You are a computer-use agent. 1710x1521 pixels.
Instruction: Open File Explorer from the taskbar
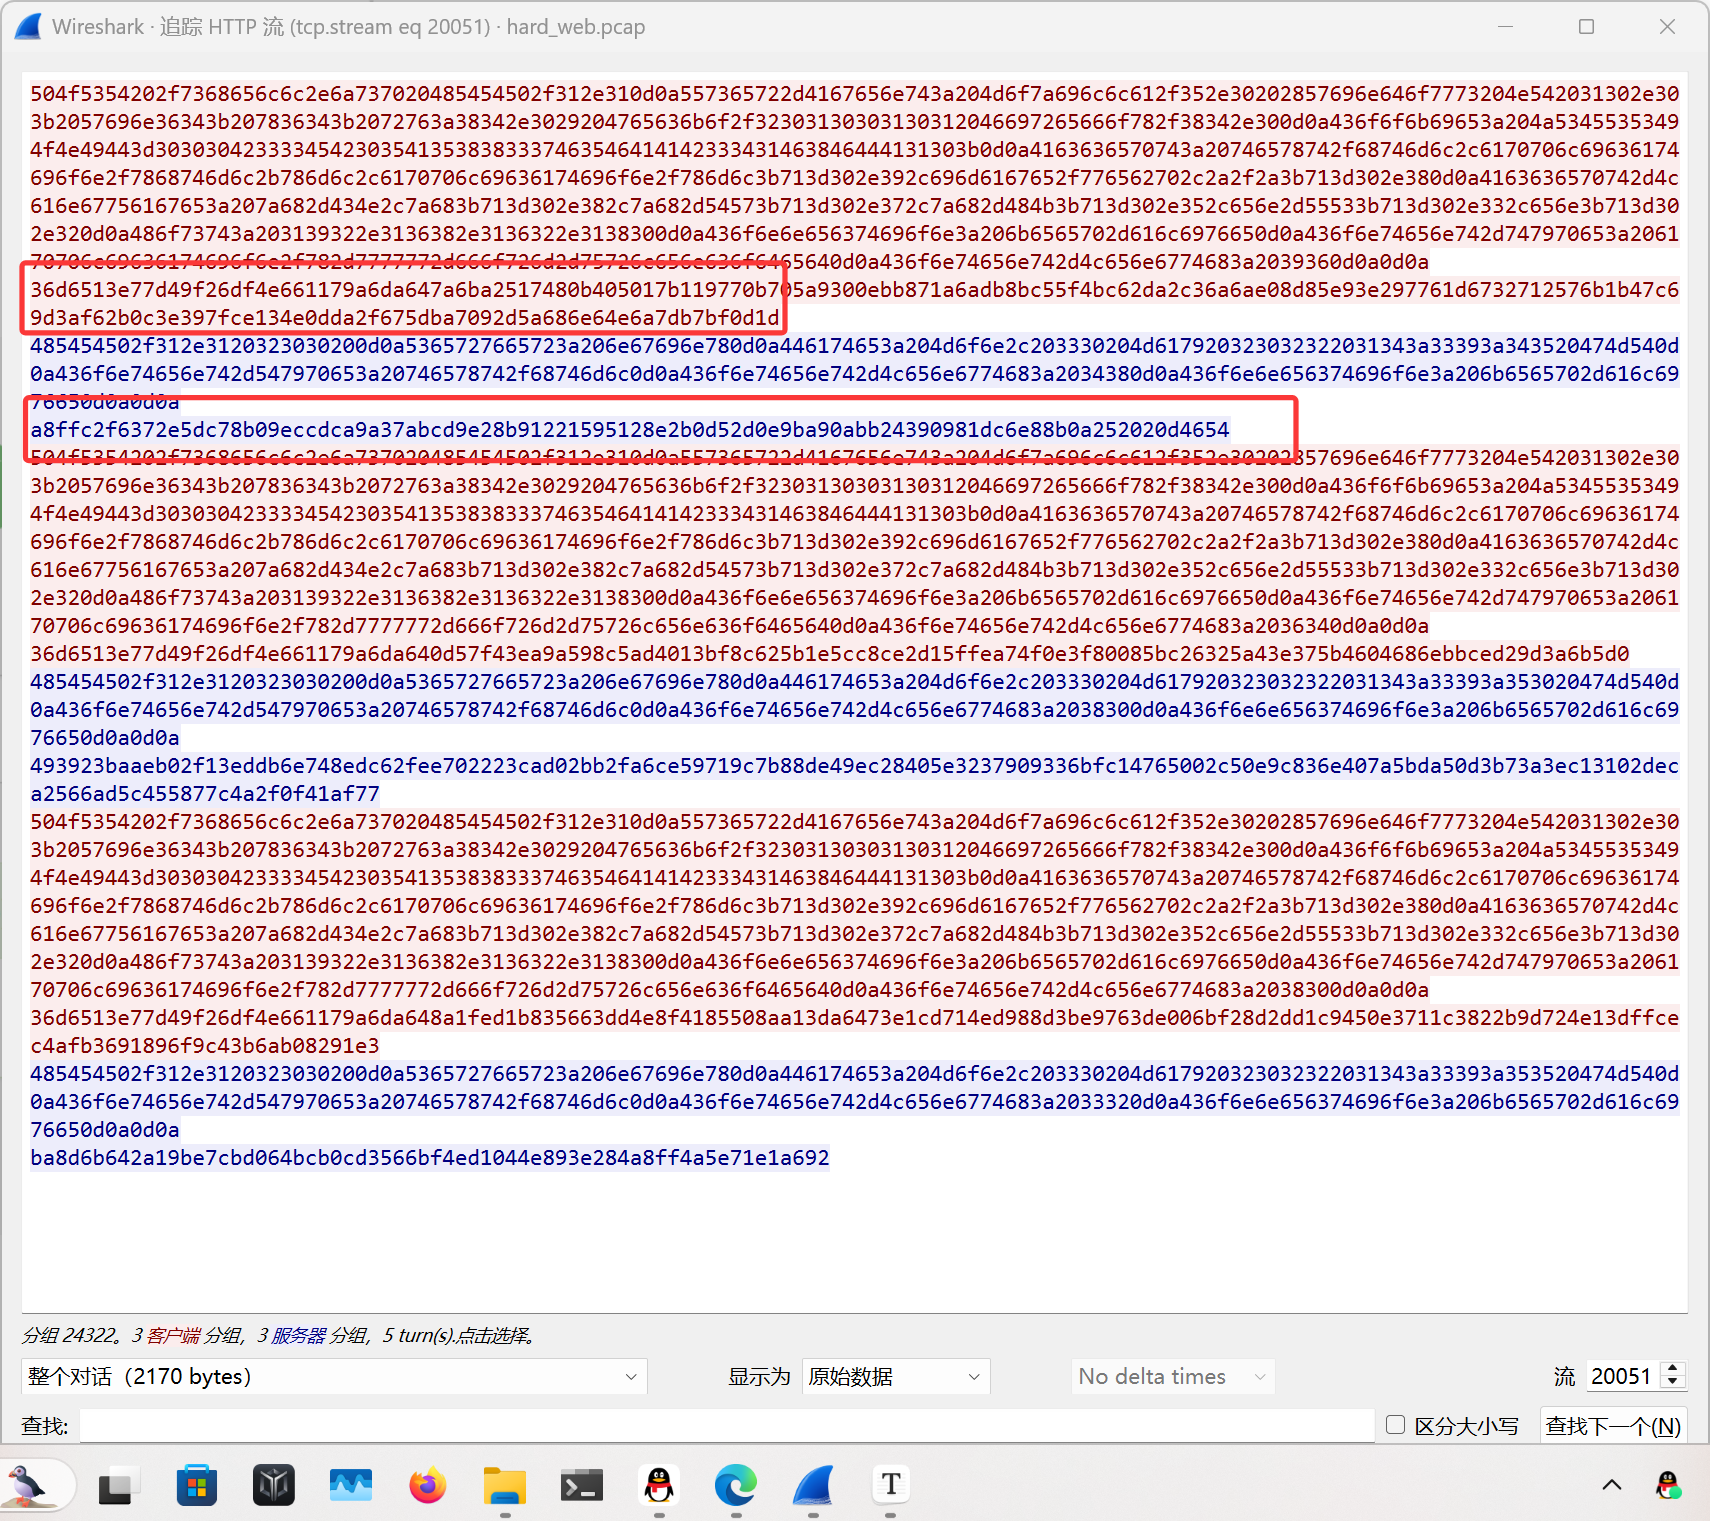tap(505, 1486)
